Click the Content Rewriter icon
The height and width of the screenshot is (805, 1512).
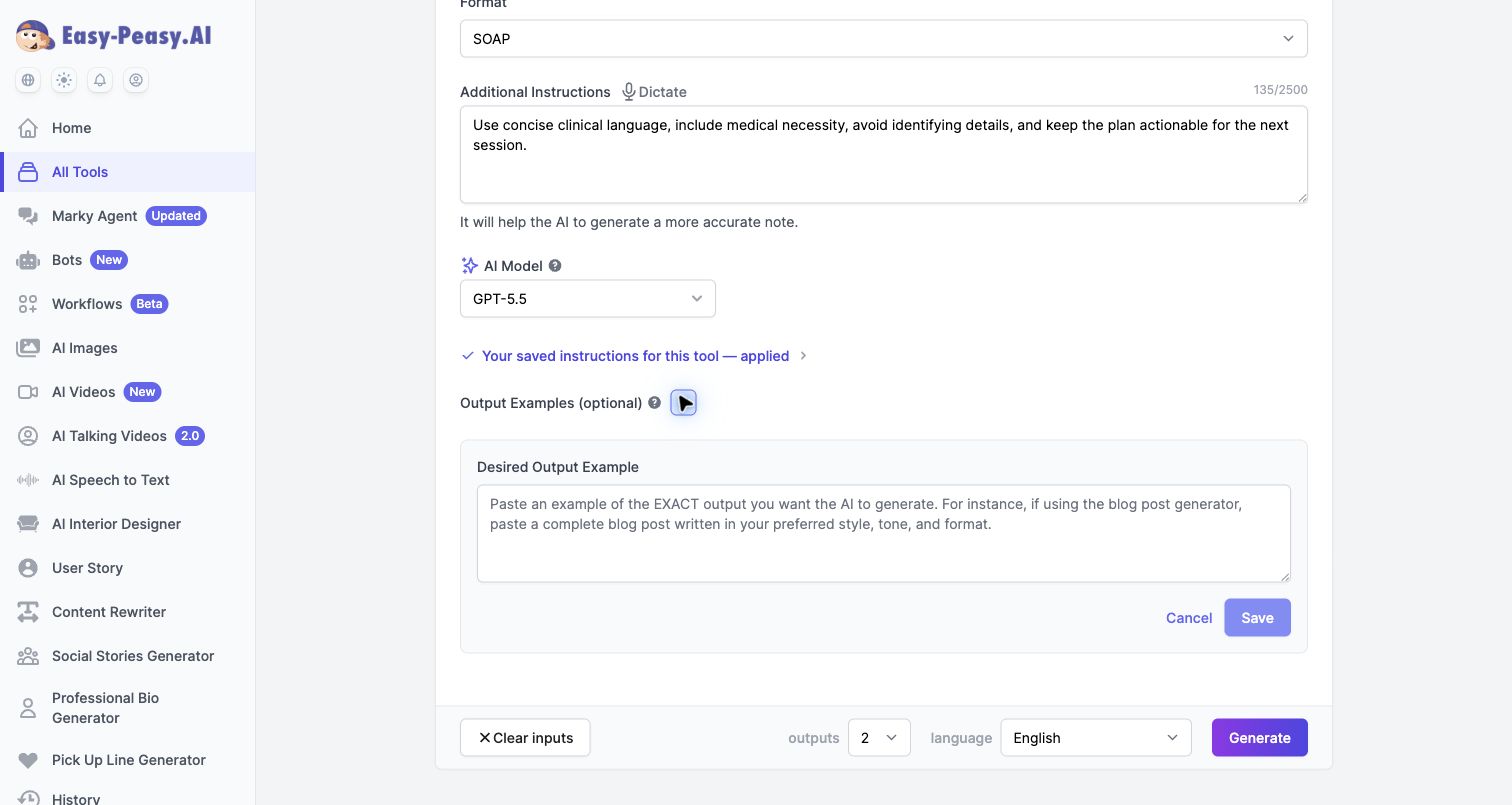pos(28,612)
